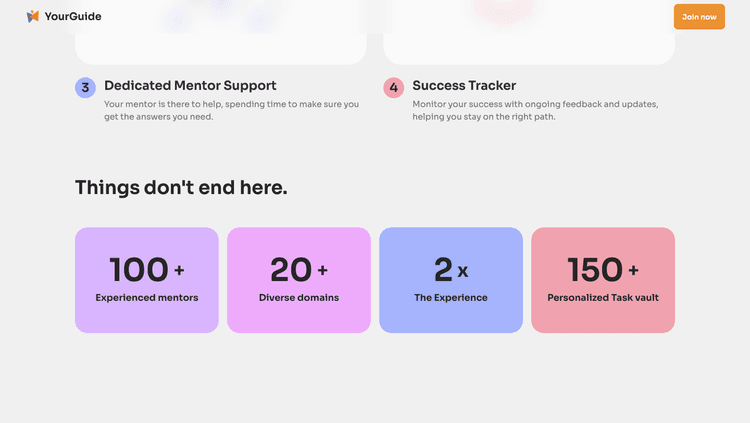Image resolution: width=750 pixels, height=423 pixels.
Task: Open the 20+ Diverse domains card
Action: click(299, 280)
